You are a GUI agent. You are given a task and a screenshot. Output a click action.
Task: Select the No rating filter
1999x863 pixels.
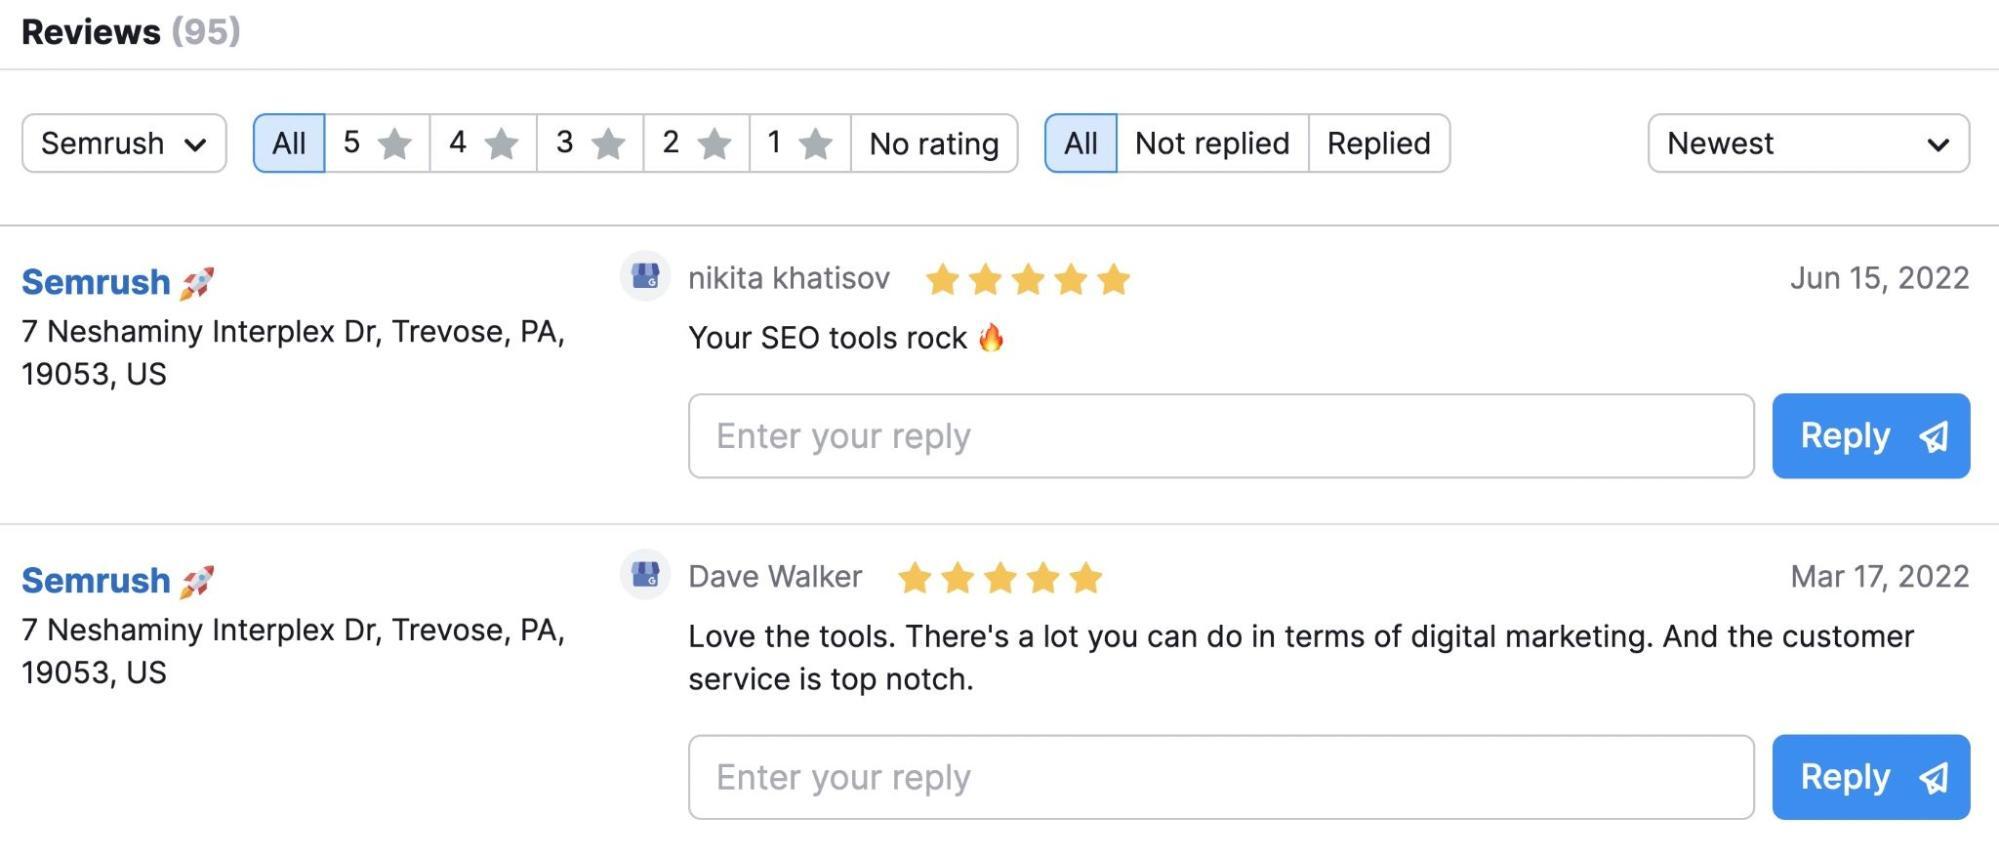tap(933, 143)
